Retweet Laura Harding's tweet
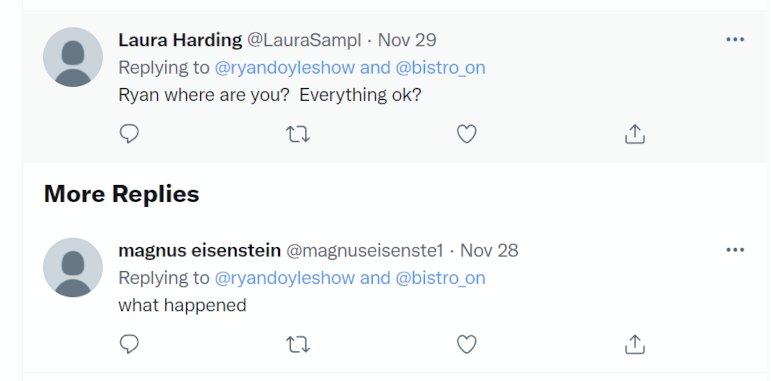 pyautogui.click(x=298, y=134)
